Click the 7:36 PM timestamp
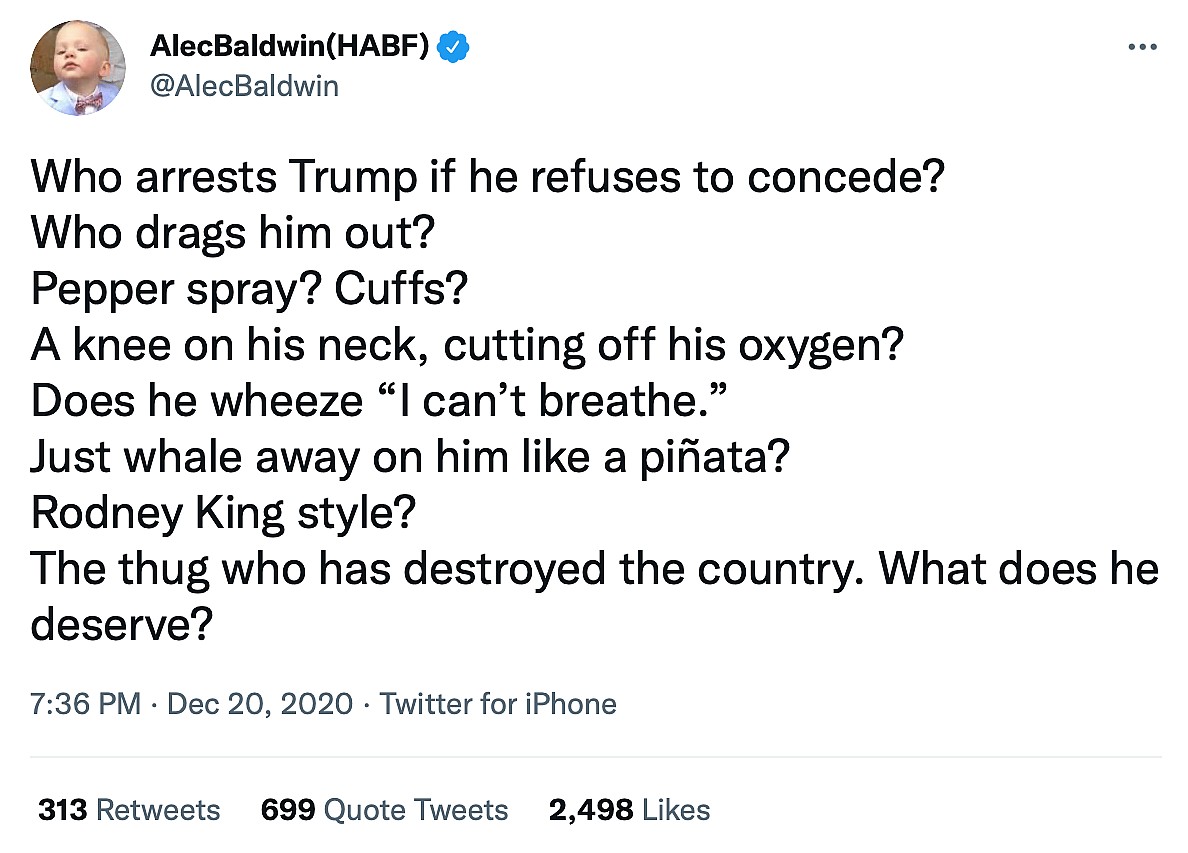Image resolution: width=1188 pixels, height=853 pixels. pos(86,704)
